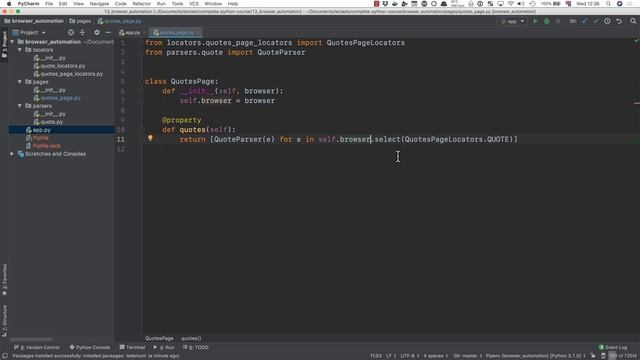640x360 pixels.
Task: Open the VCS menu
Action: click(x=194, y=4)
